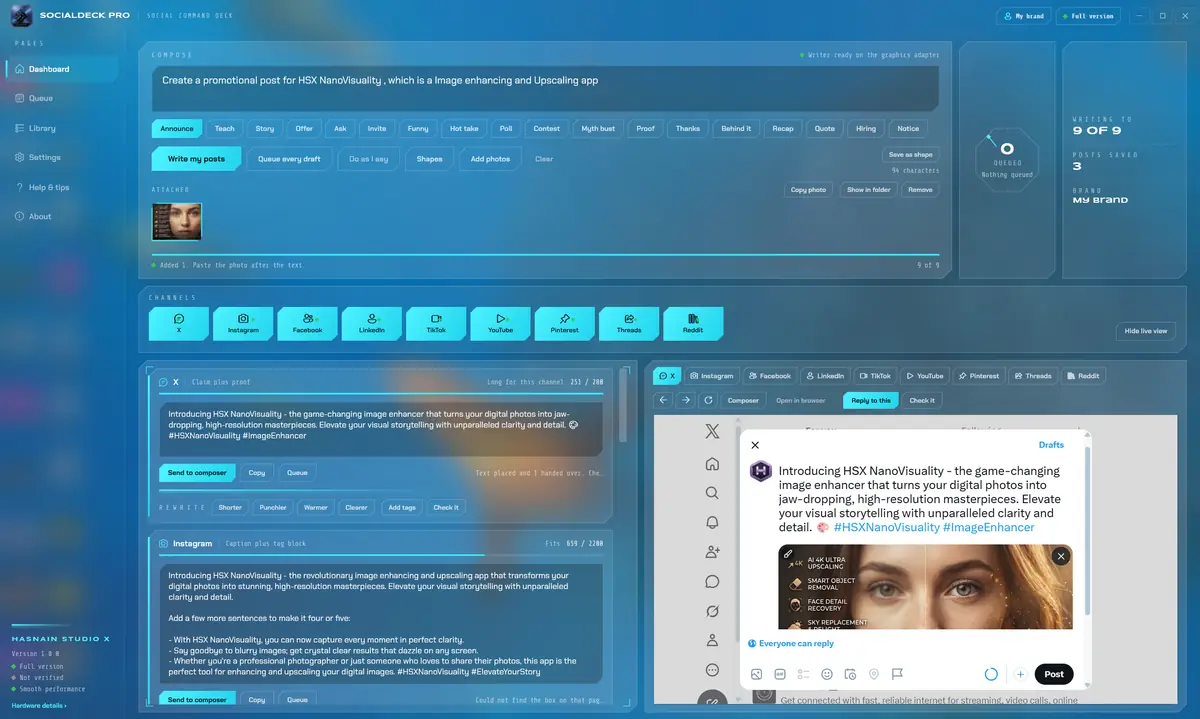Image resolution: width=1200 pixels, height=719 pixels.
Task: Switch live view to LinkedIn tab
Action: [x=825, y=376]
